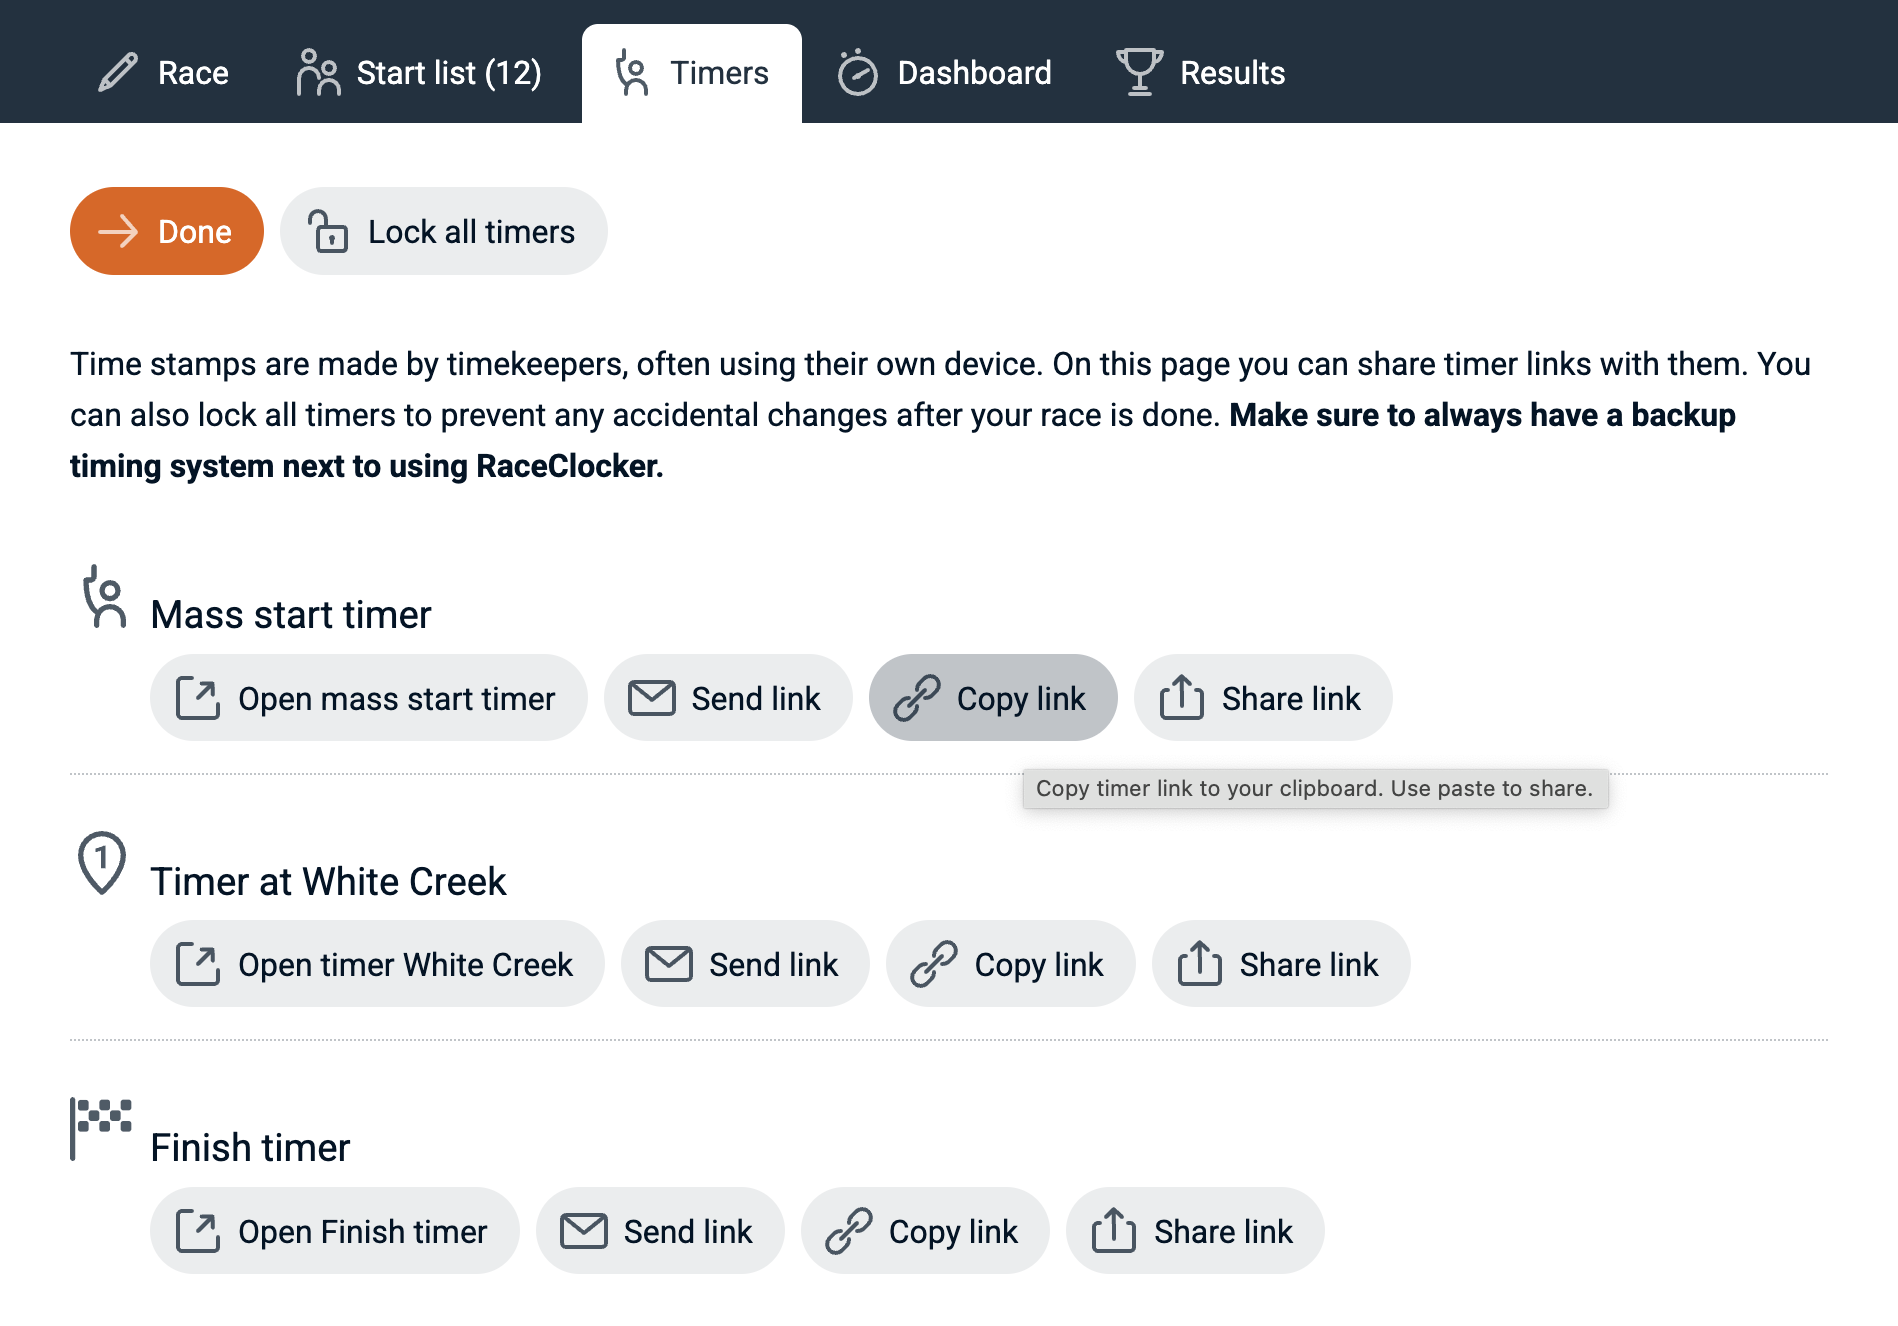Image resolution: width=1898 pixels, height=1326 pixels.
Task: Click external-link icon on Open Finish timer
Action: point(198,1231)
